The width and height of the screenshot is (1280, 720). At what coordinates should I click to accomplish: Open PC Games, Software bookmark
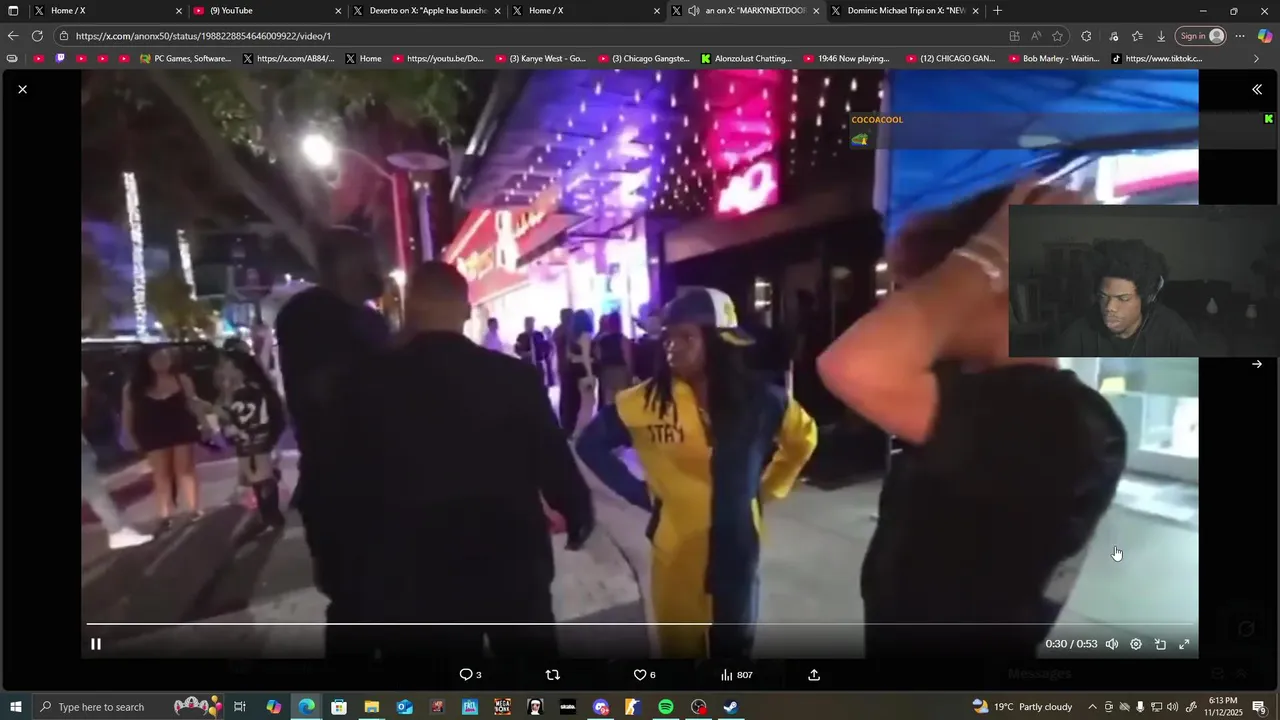coord(185,59)
